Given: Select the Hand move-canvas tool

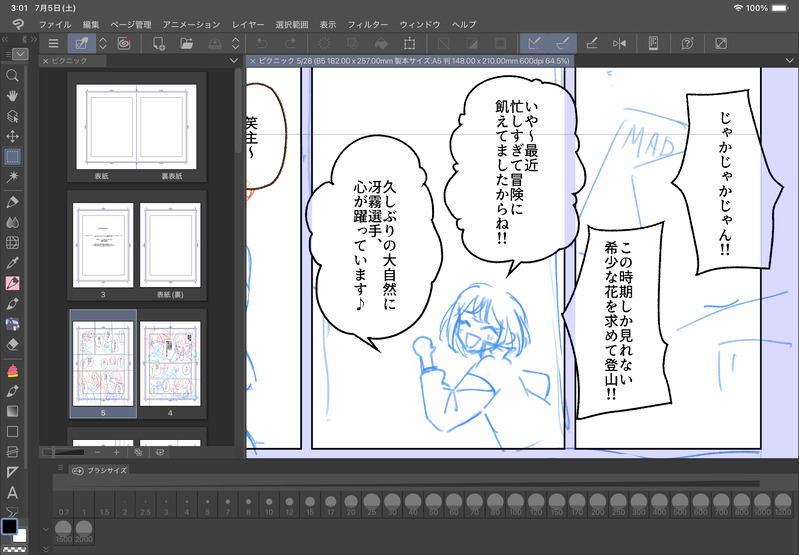Looking at the screenshot, I should coord(12,96).
